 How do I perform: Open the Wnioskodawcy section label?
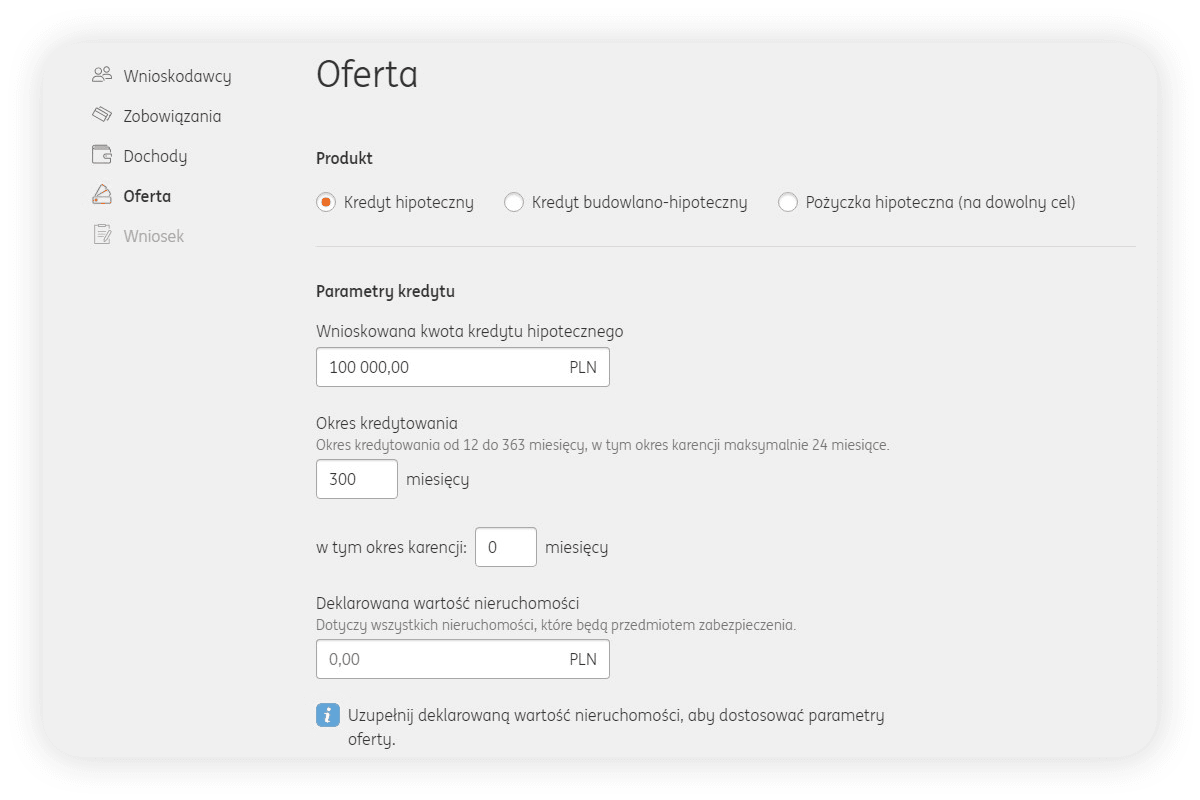point(177,76)
